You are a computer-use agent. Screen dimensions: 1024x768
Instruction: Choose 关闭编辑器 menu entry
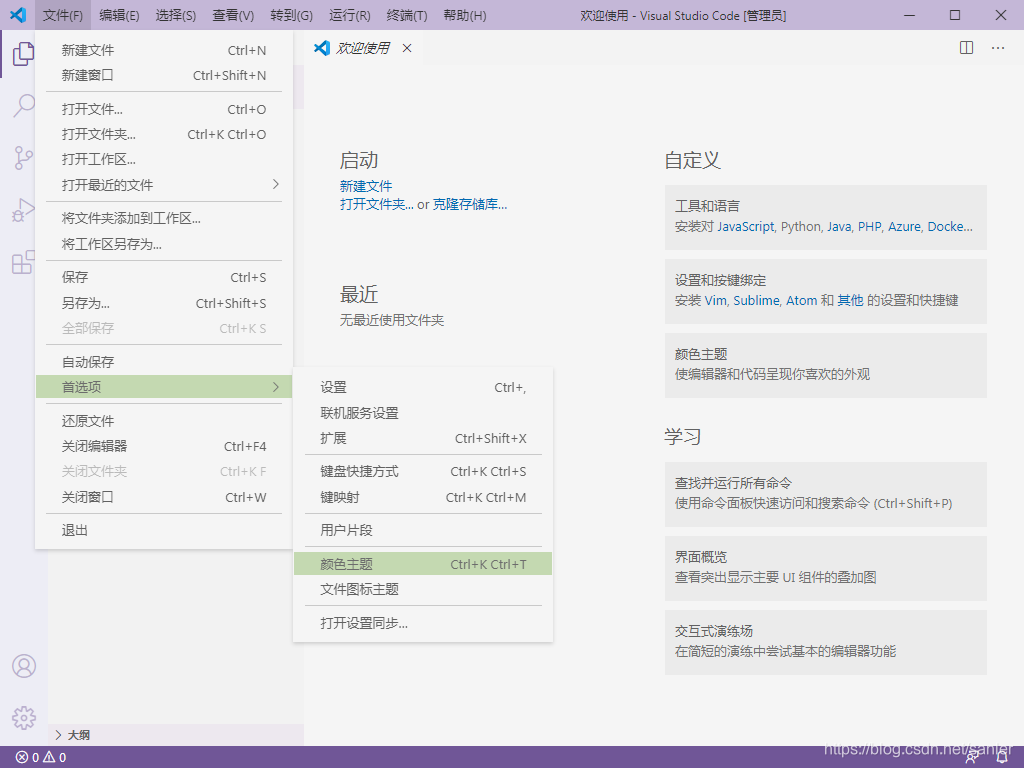pos(164,446)
